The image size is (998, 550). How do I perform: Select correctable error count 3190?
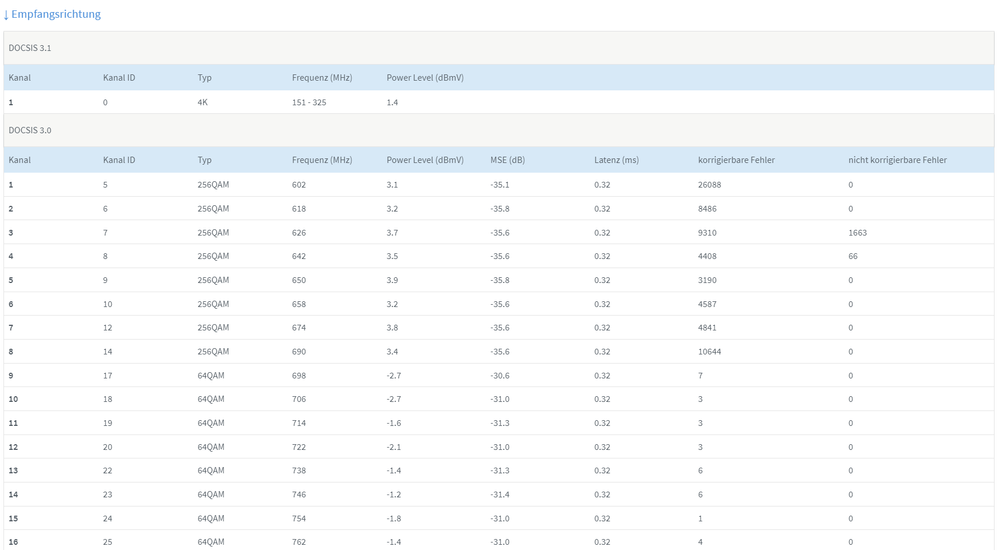coord(707,280)
